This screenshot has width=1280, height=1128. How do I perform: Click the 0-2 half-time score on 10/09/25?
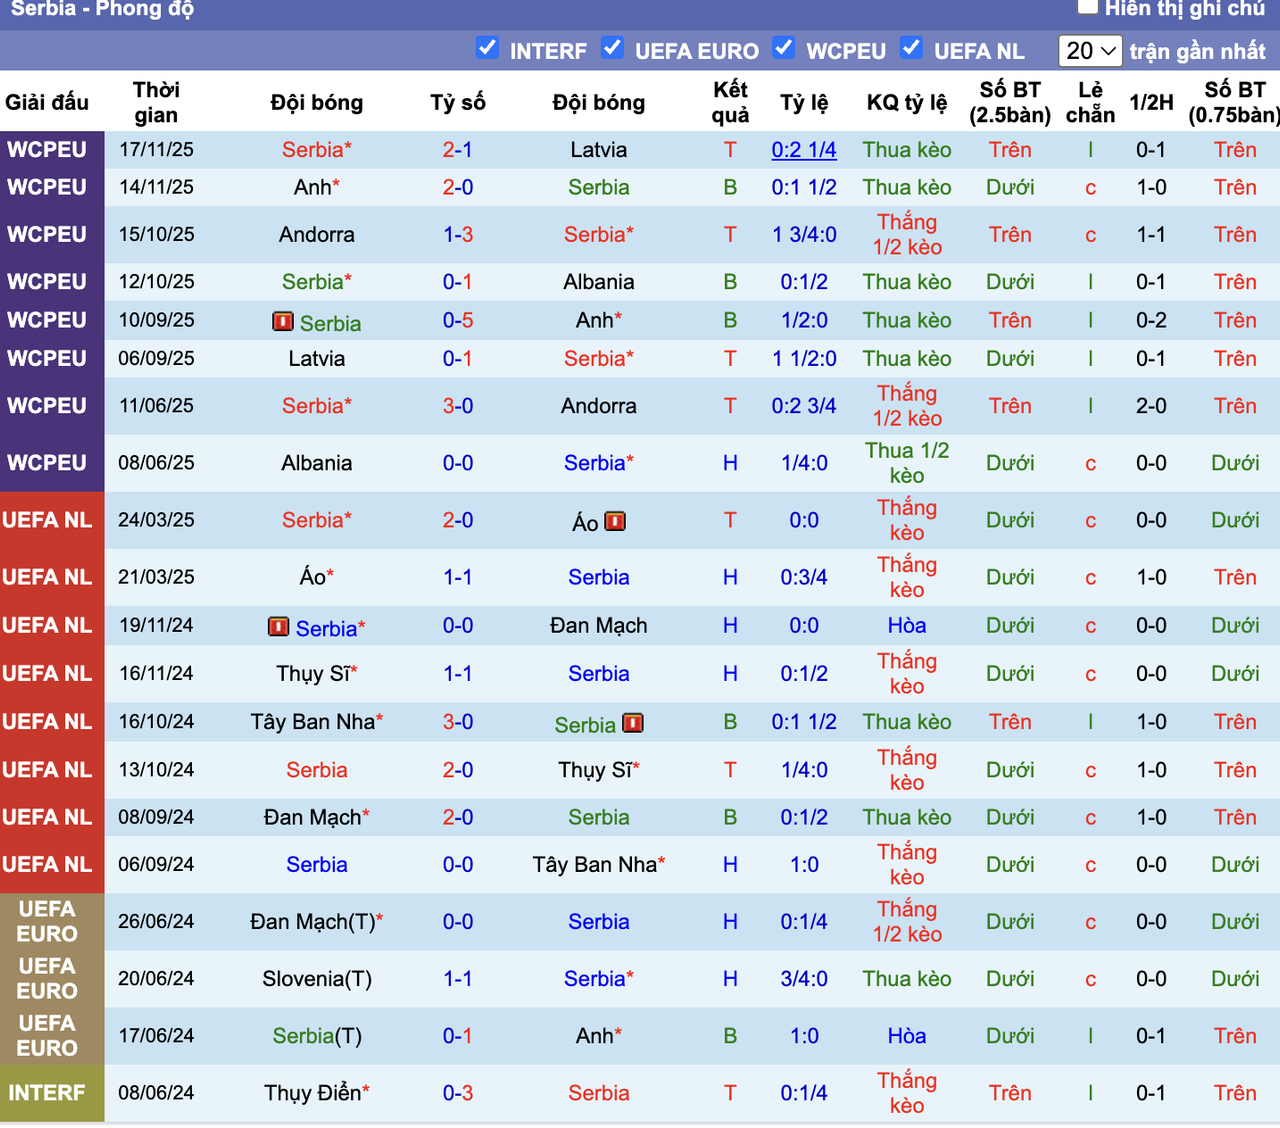(x=1151, y=321)
